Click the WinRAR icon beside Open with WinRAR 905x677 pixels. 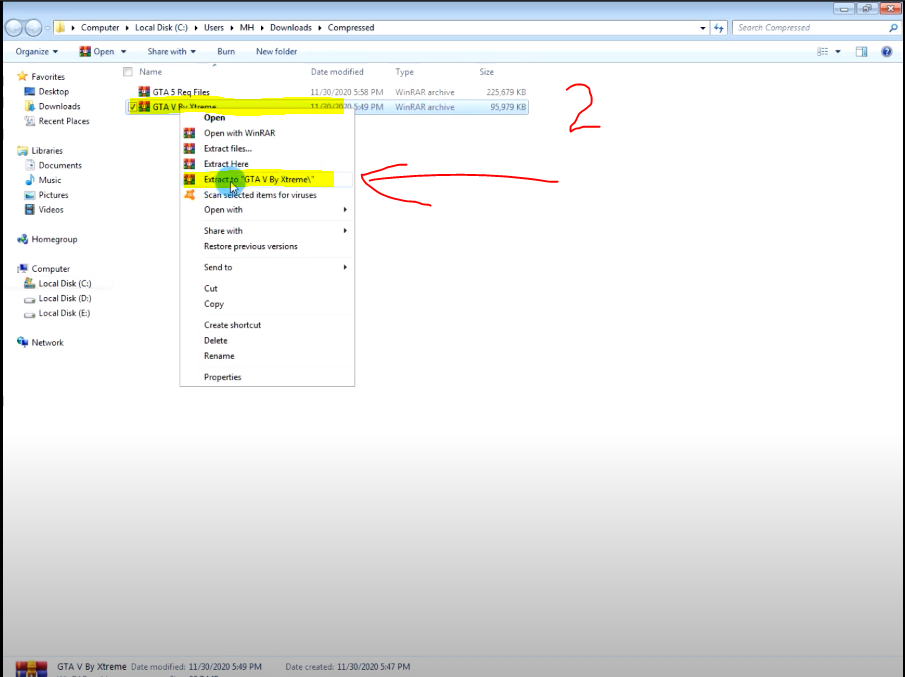pyautogui.click(x=189, y=133)
